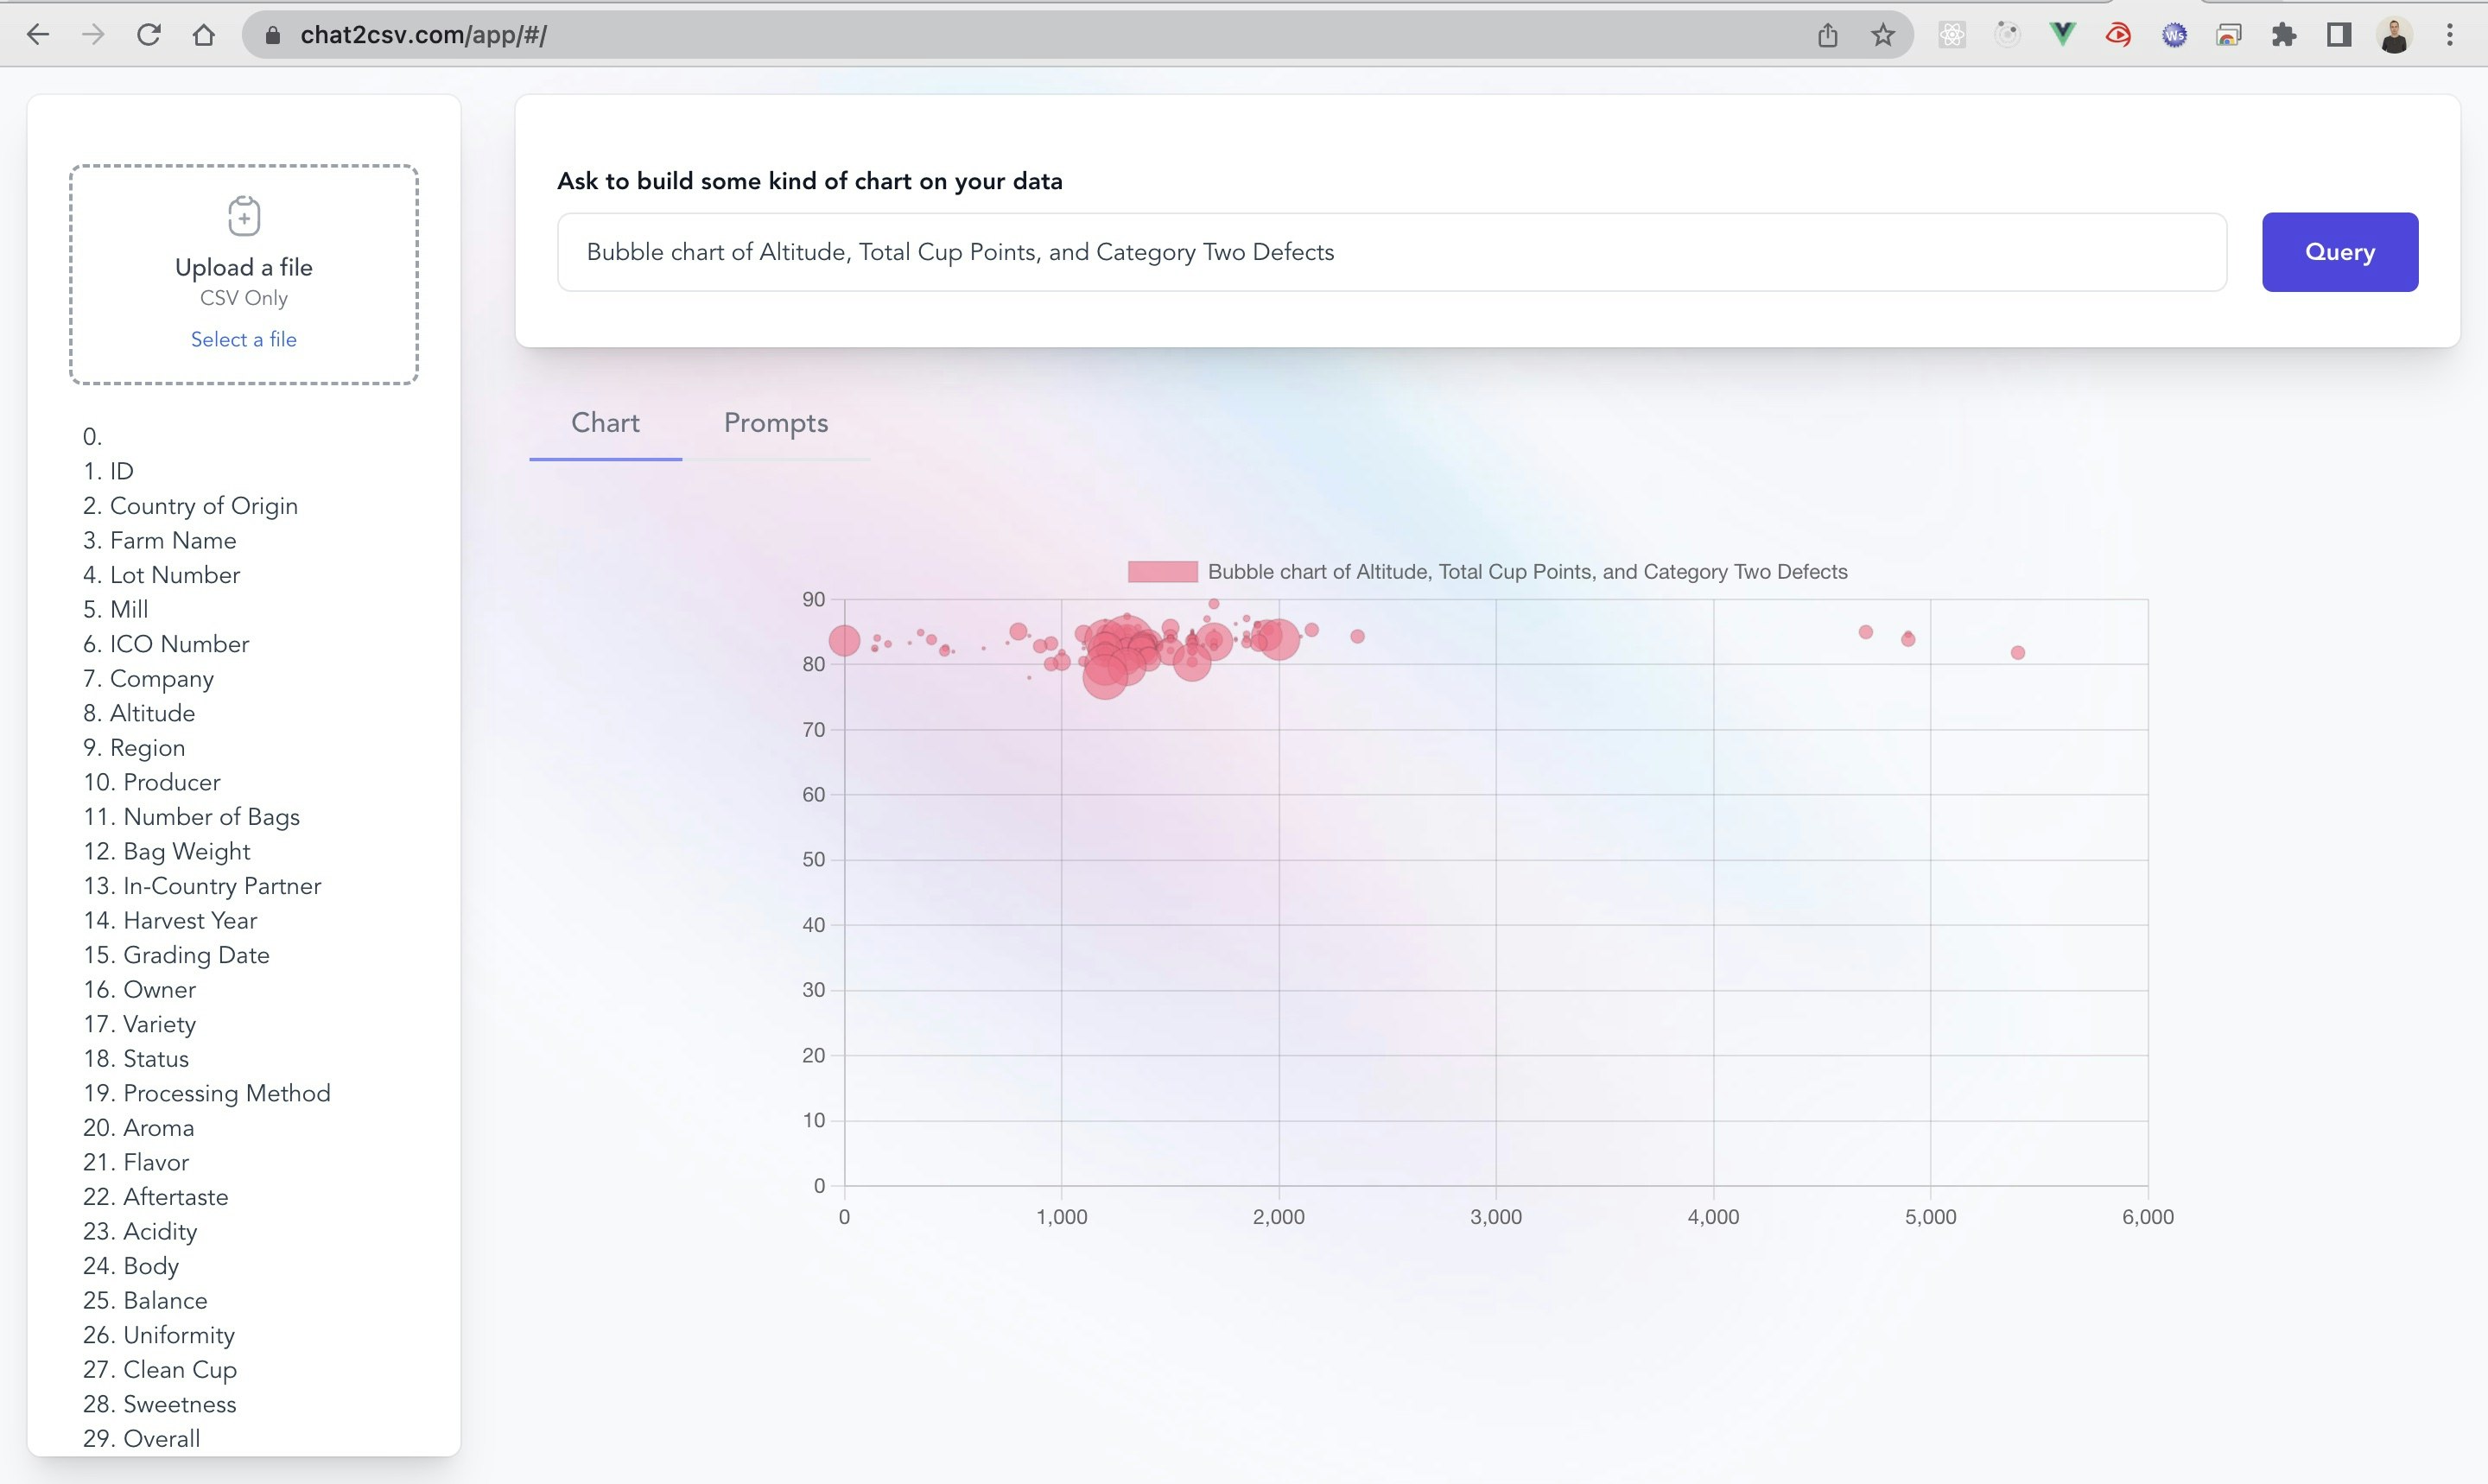Open Chrome three-dot menu

2450,35
